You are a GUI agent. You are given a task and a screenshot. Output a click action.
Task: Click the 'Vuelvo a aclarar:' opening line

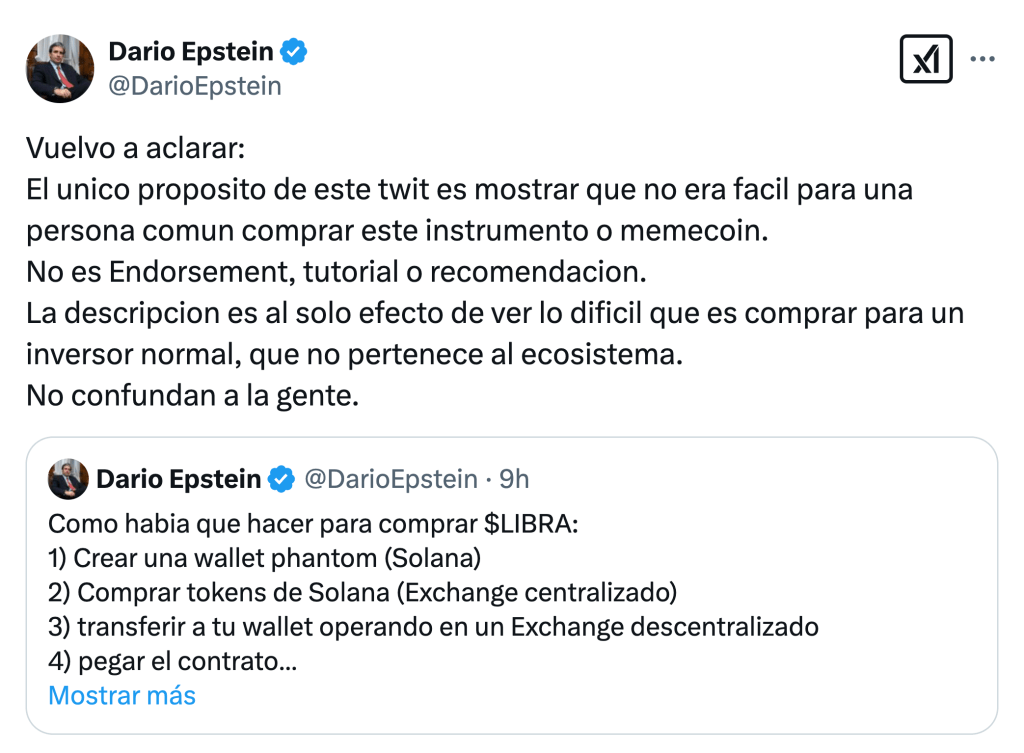tap(135, 152)
